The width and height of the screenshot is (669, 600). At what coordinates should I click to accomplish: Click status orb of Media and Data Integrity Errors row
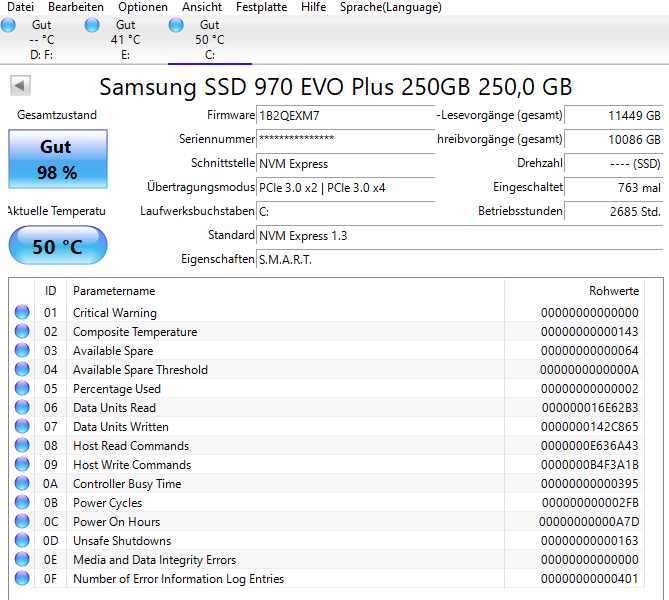coord(22,559)
